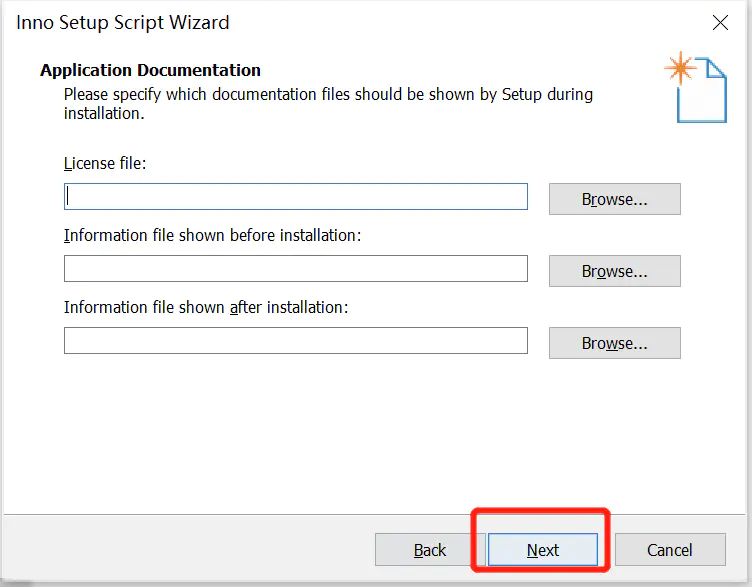Image resolution: width=752 pixels, height=587 pixels.
Task: Click the Application Documentation heading
Action: (151, 70)
